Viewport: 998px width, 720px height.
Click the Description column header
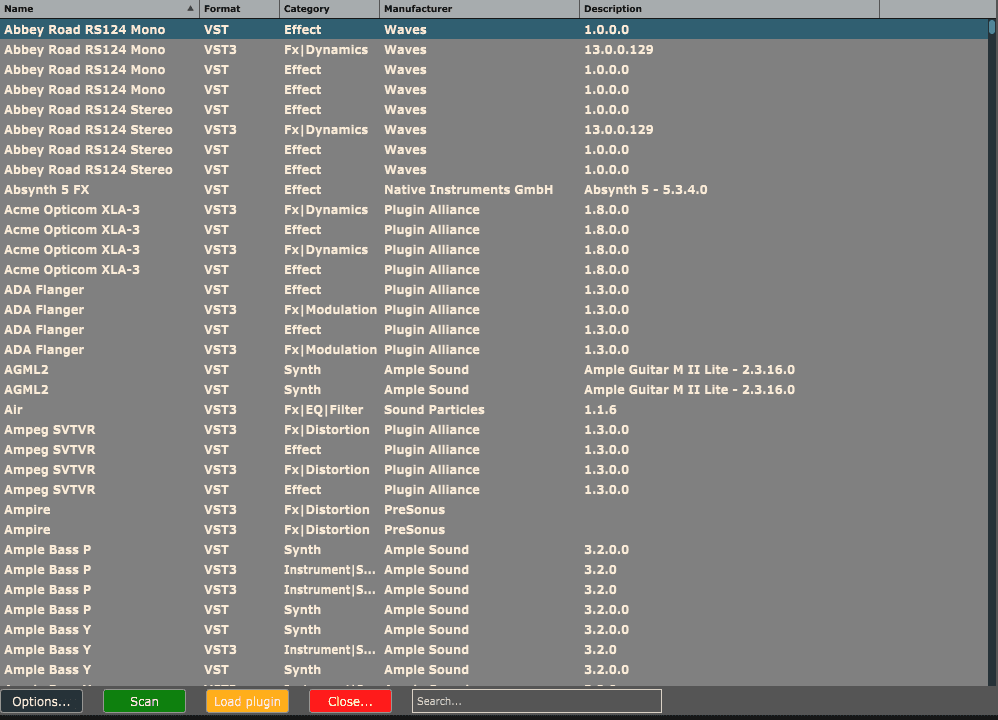729,9
